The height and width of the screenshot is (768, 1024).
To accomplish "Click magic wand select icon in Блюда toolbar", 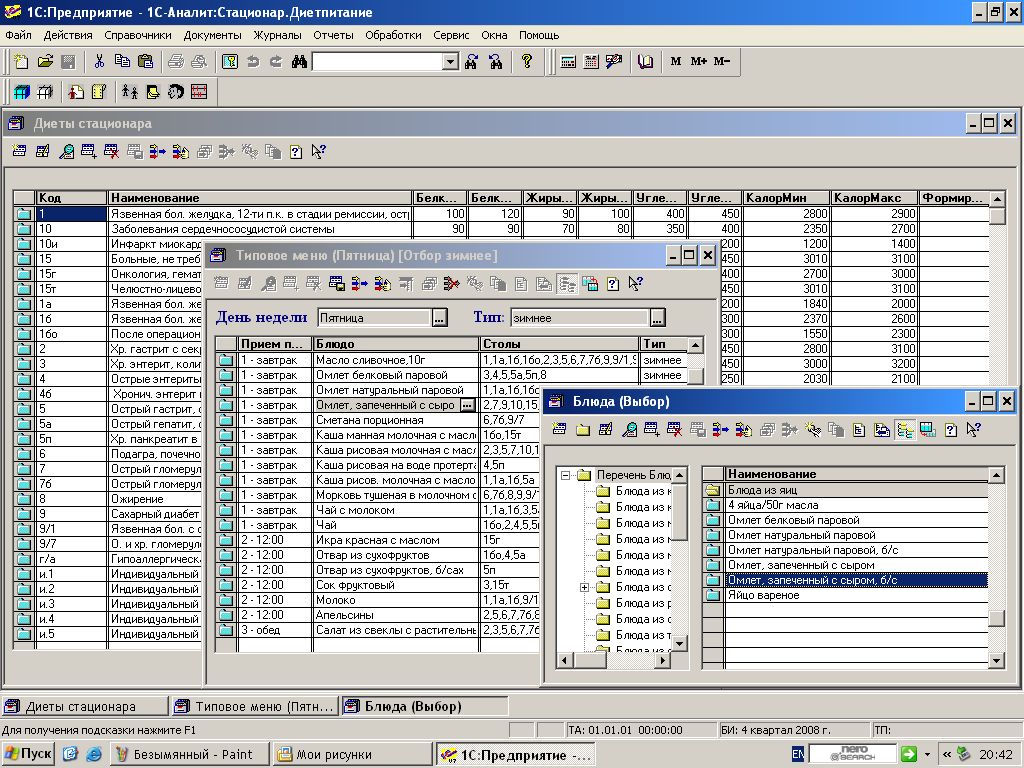I will tap(812, 429).
